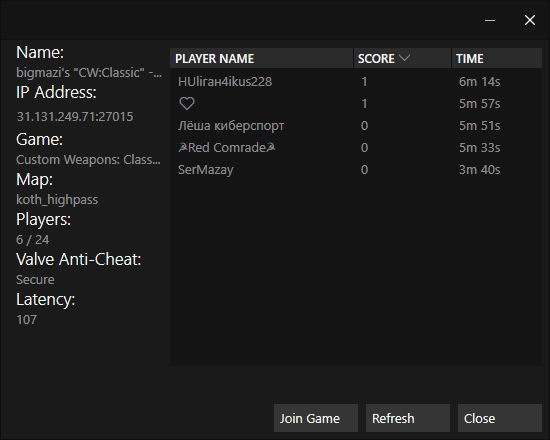Viewport: 550px width, 440px height.
Task: Select player SerMazay in list
Action: pos(356,170)
